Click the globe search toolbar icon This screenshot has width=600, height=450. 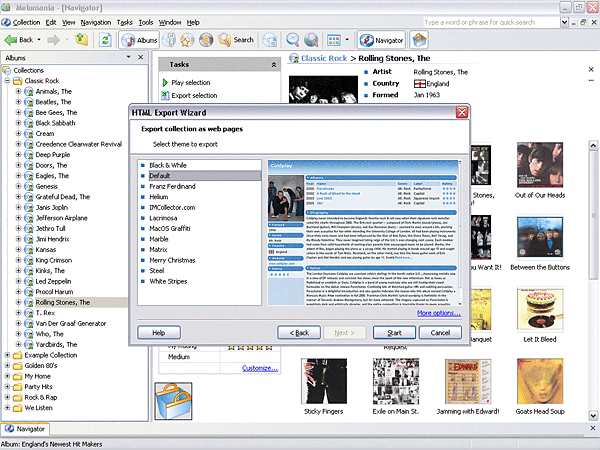point(311,40)
